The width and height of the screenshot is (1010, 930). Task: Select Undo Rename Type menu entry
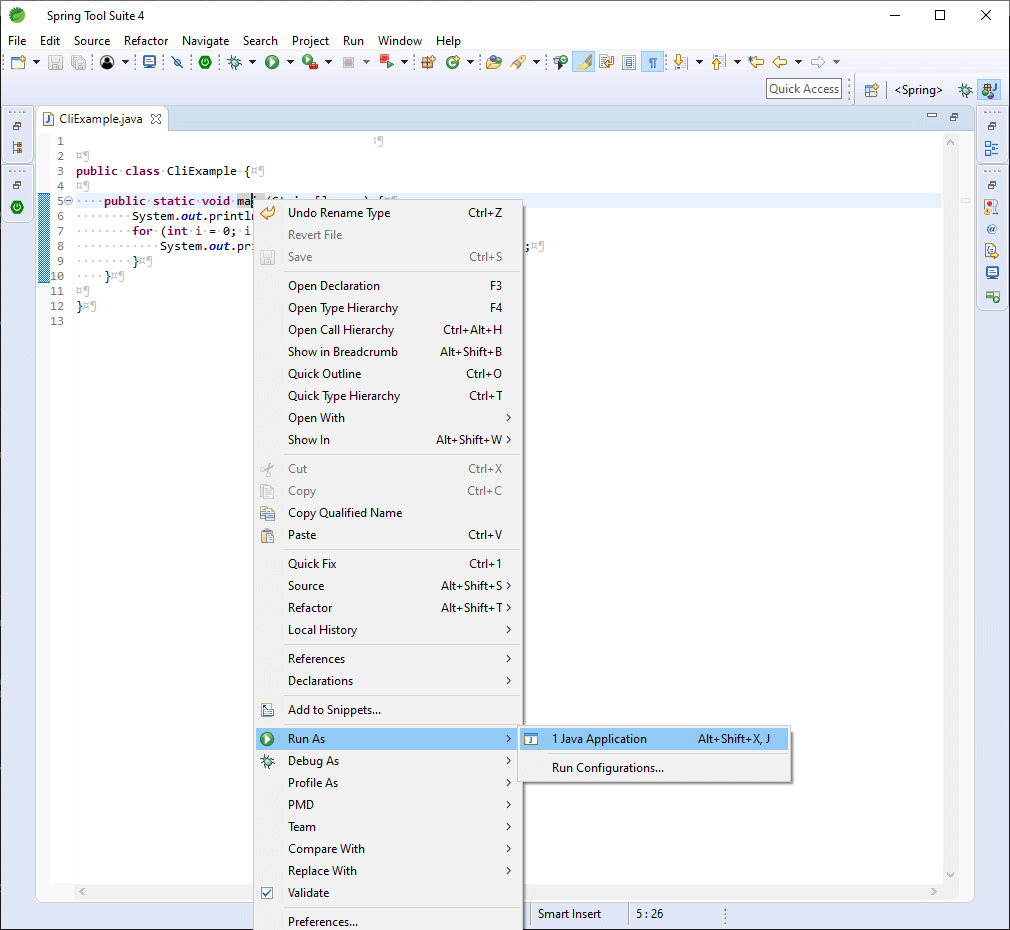(388, 213)
